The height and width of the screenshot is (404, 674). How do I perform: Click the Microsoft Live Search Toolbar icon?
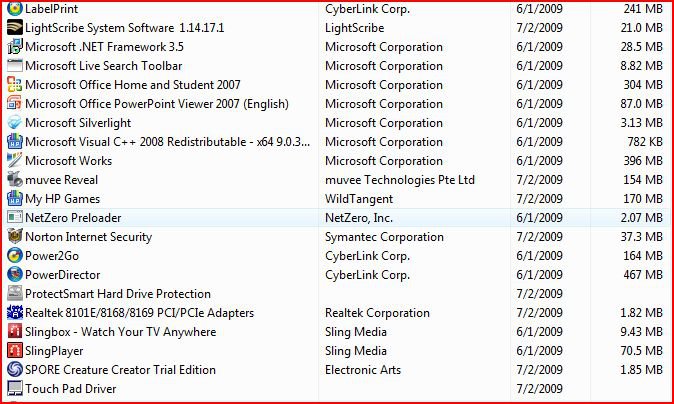pos(15,66)
